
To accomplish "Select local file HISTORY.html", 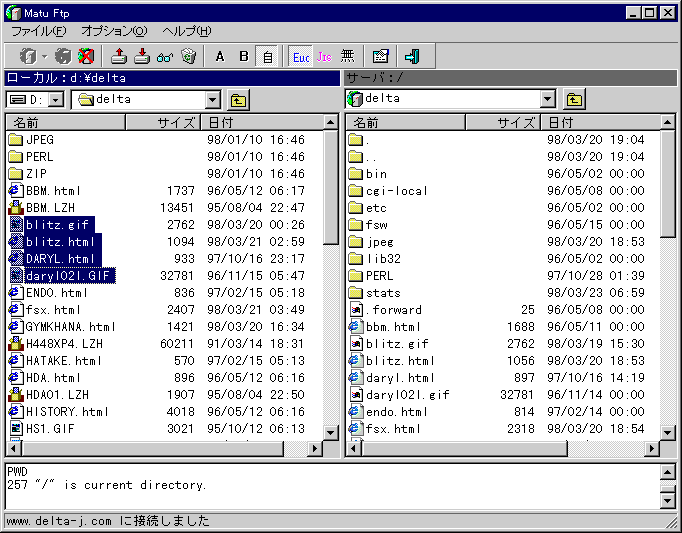I will pos(67,412).
